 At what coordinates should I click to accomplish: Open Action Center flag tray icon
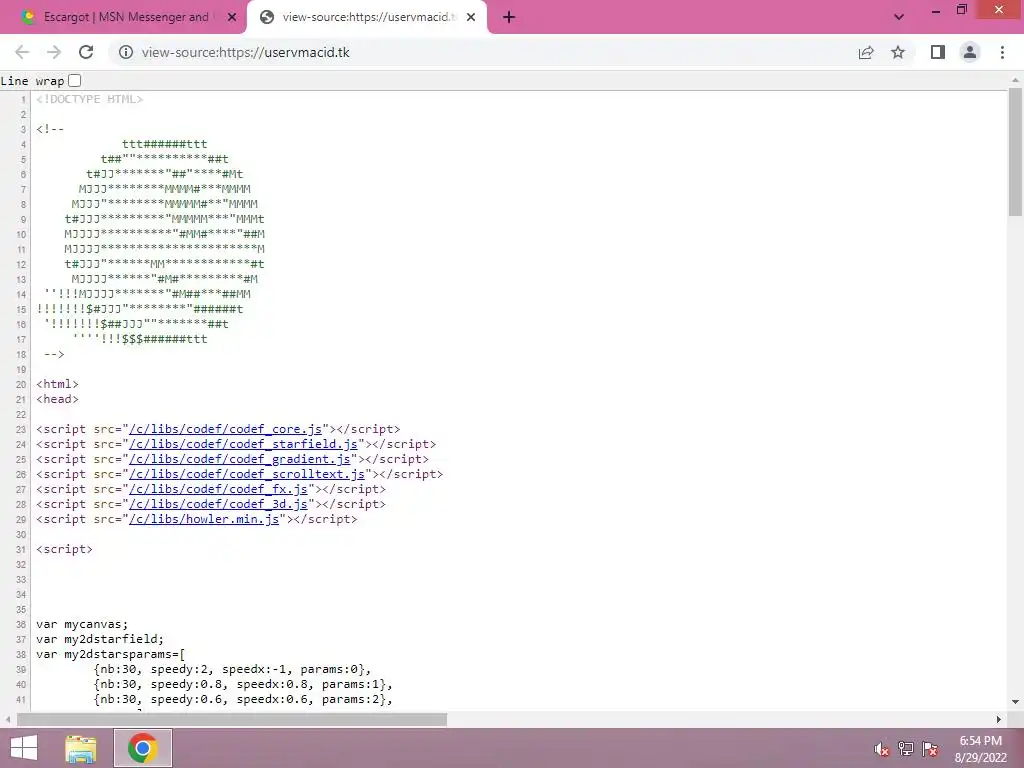930,749
